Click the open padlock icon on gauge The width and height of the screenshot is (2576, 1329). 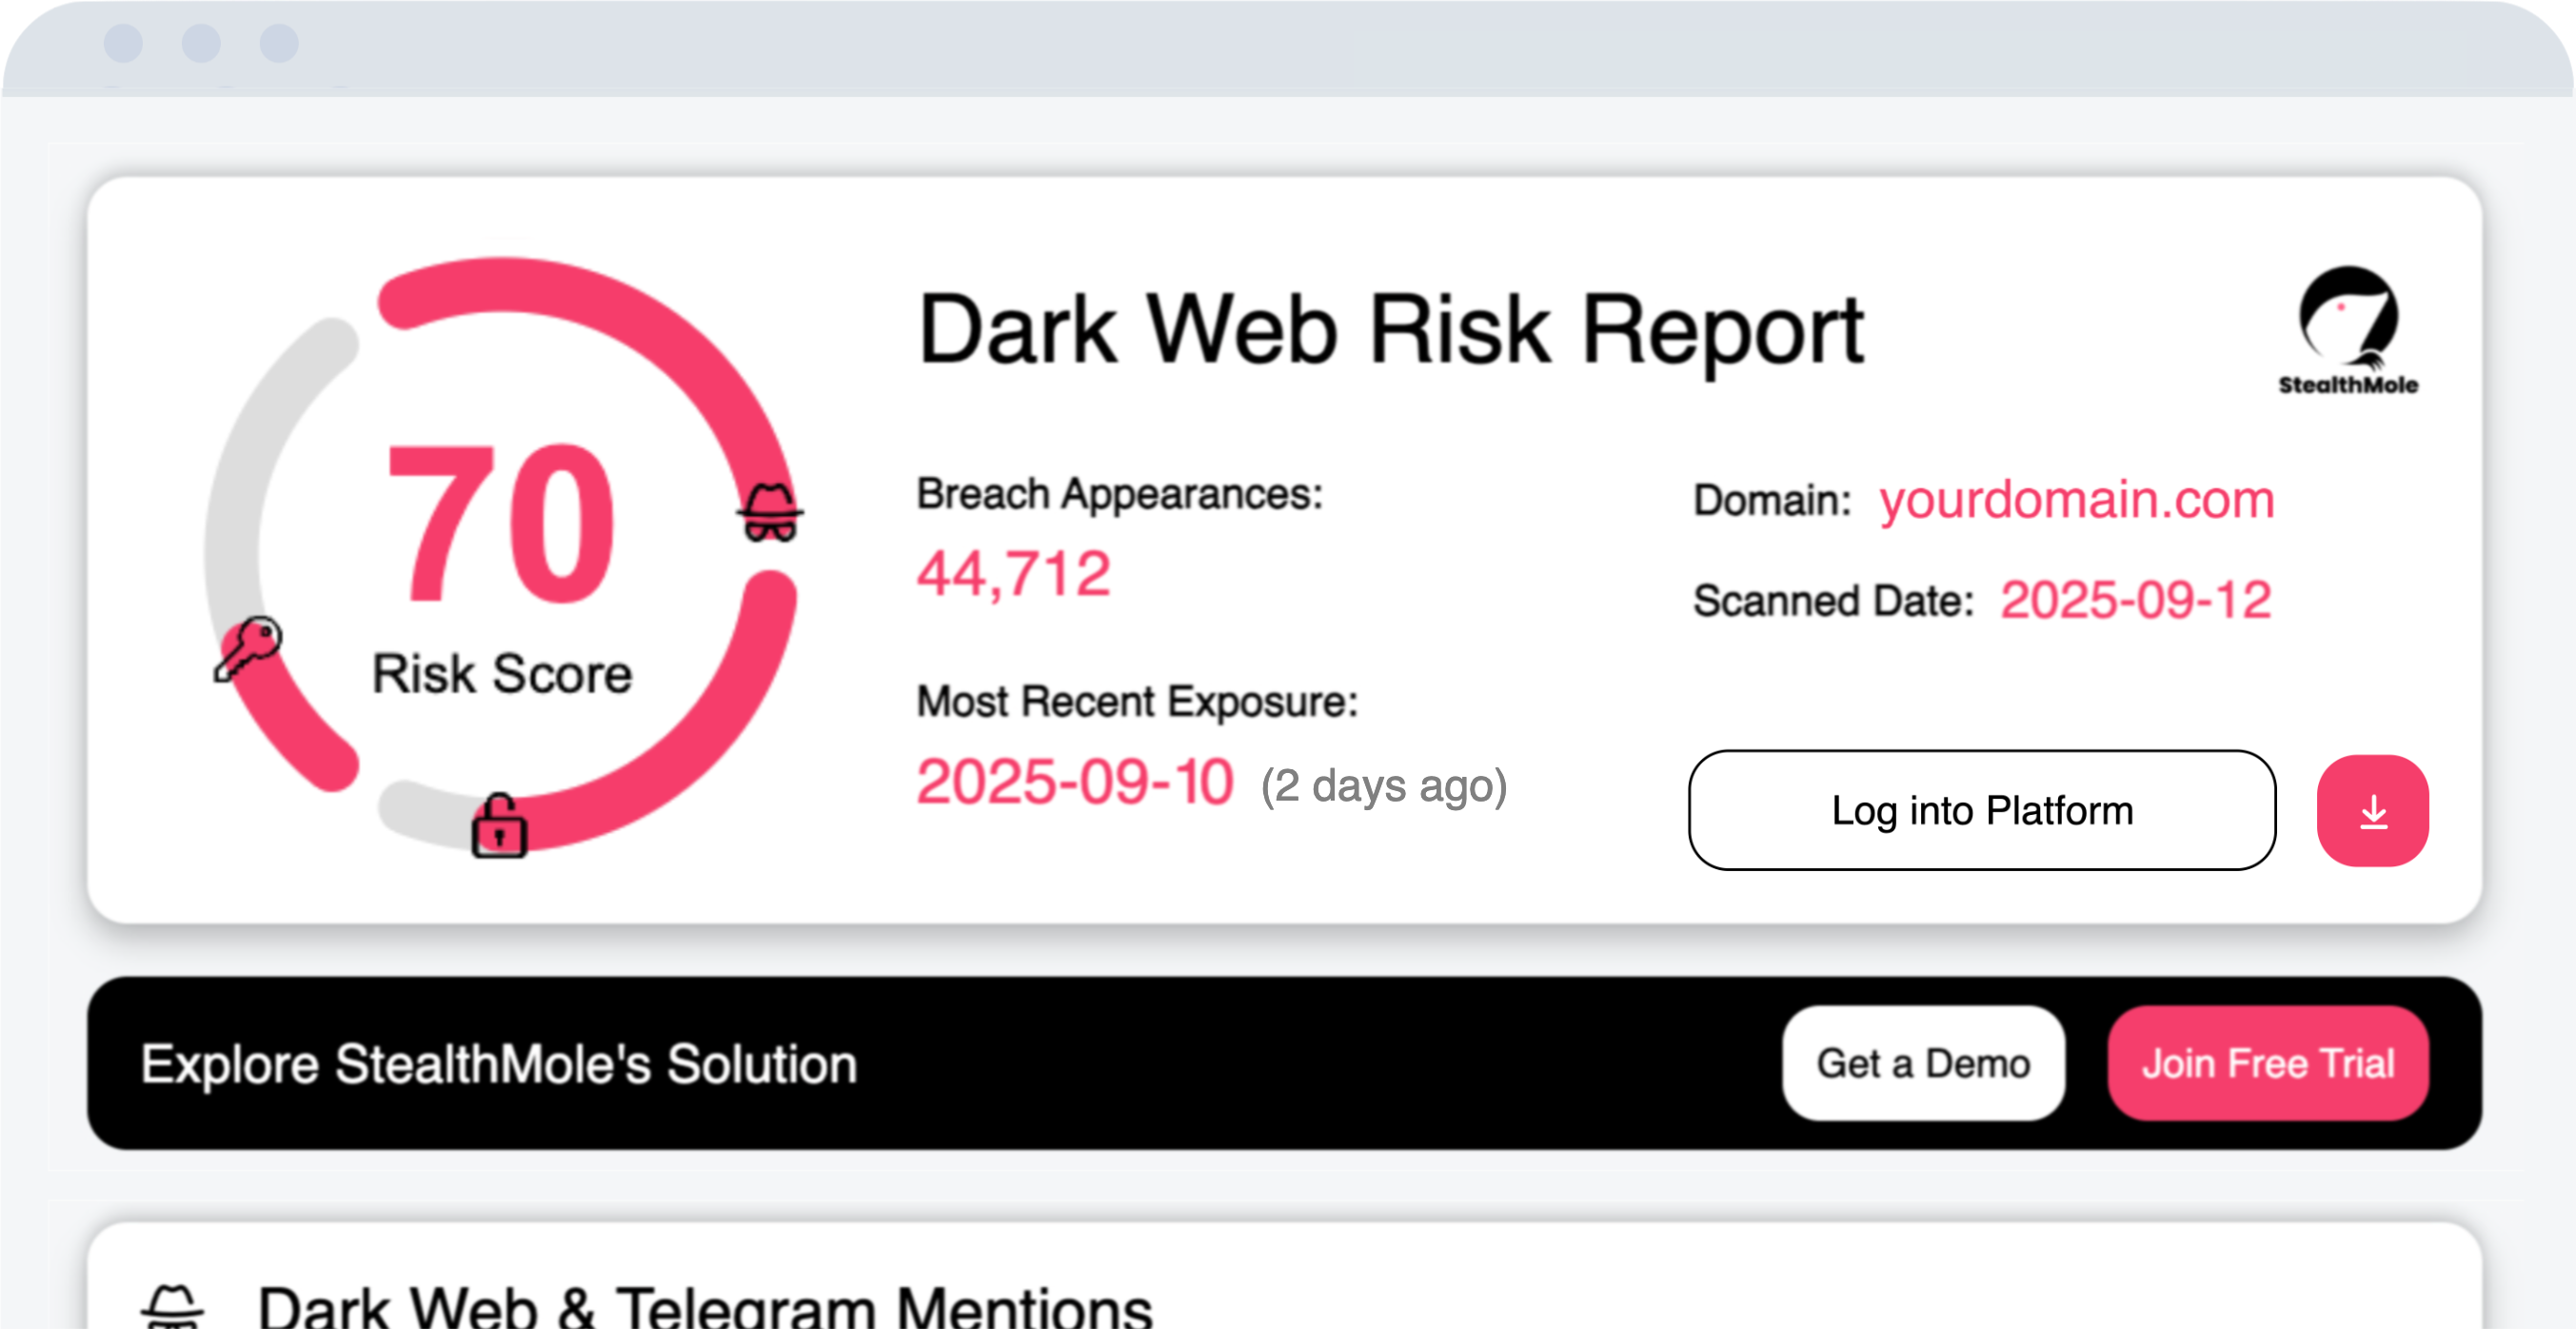(499, 826)
